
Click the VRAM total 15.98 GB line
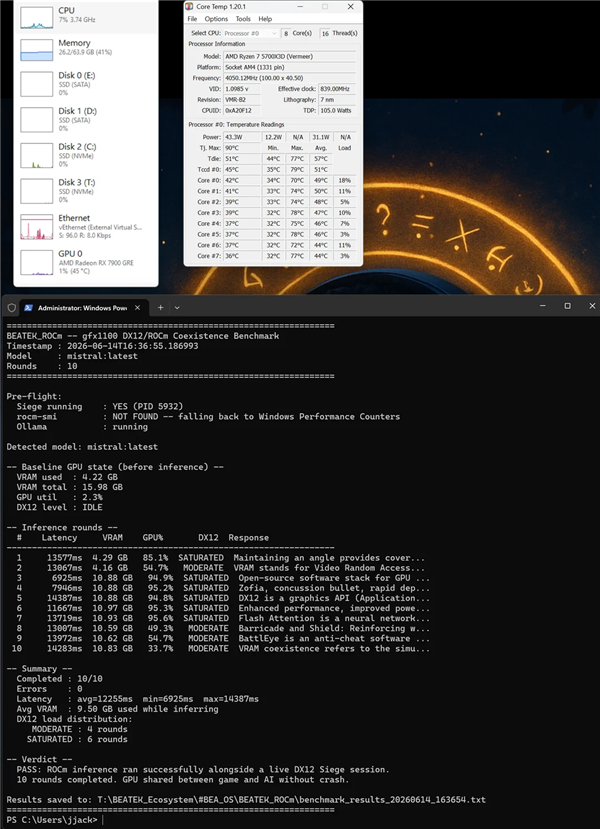click(x=69, y=487)
